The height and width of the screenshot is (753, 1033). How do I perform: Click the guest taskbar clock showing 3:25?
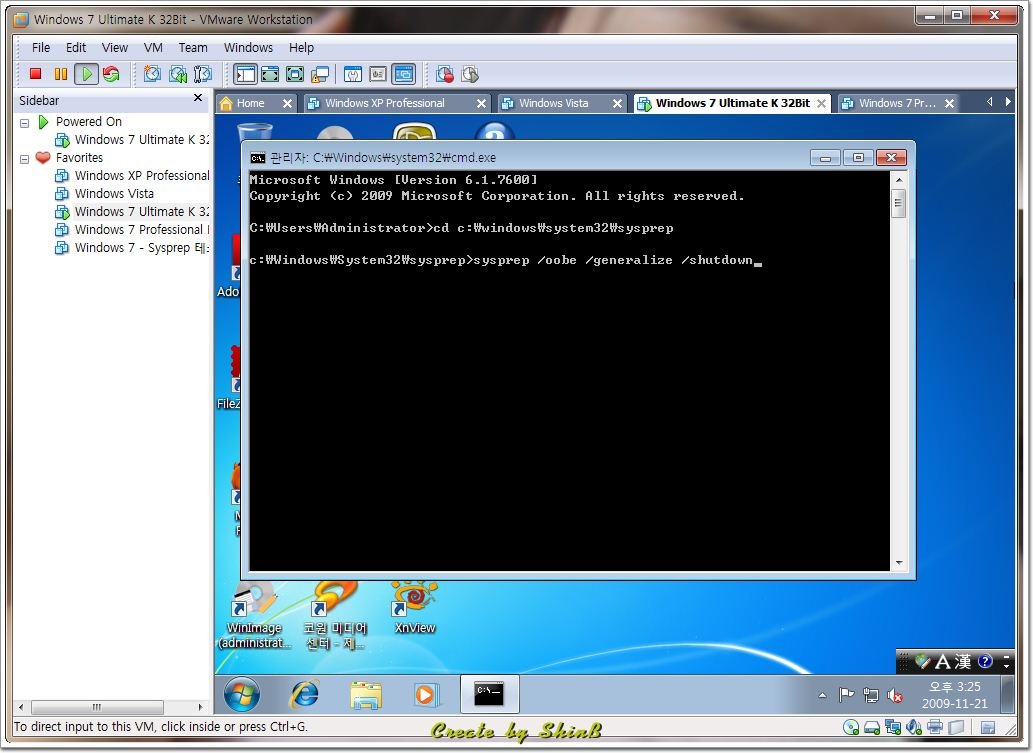click(x=954, y=695)
